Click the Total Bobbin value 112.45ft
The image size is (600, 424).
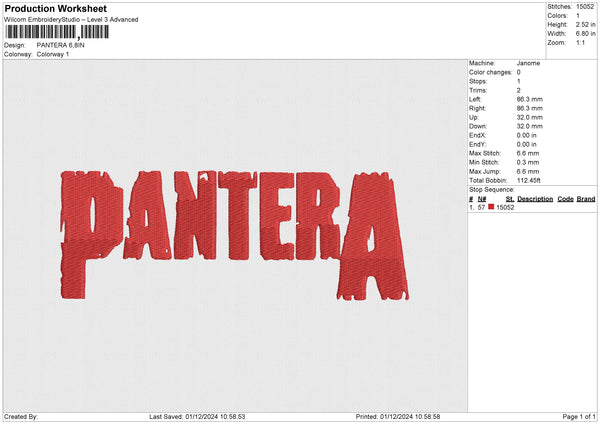[528, 180]
